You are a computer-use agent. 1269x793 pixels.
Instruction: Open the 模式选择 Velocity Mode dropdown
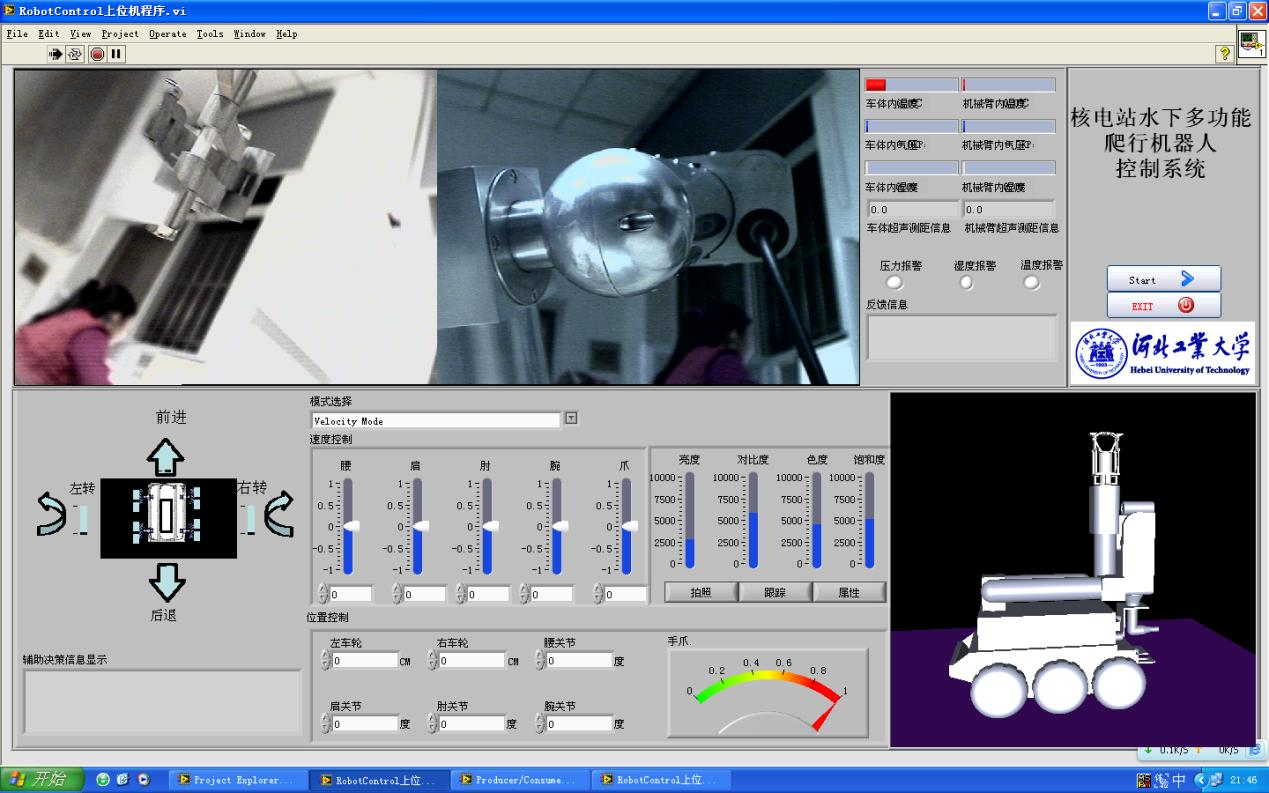click(x=571, y=419)
